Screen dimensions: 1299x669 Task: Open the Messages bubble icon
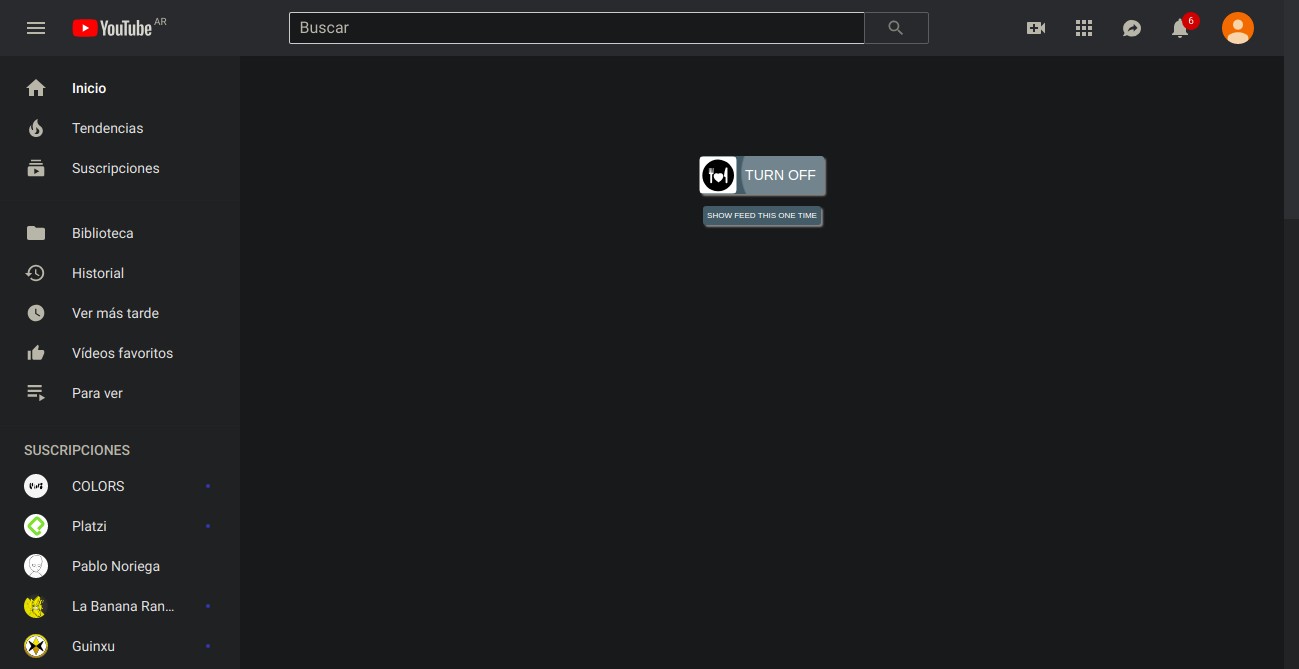[1132, 28]
